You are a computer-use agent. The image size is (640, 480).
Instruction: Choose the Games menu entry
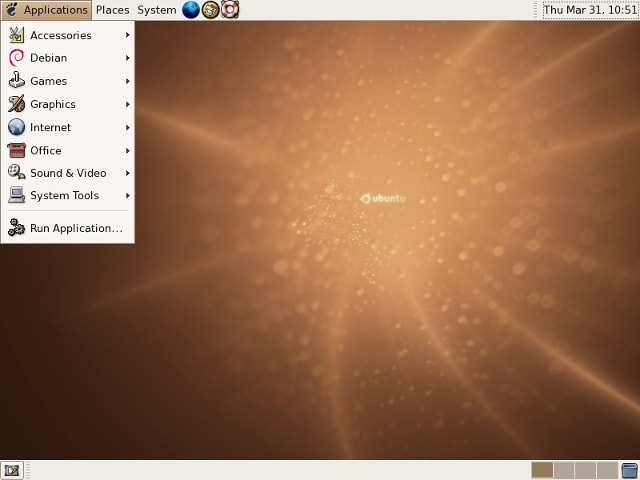tap(68, 81)
